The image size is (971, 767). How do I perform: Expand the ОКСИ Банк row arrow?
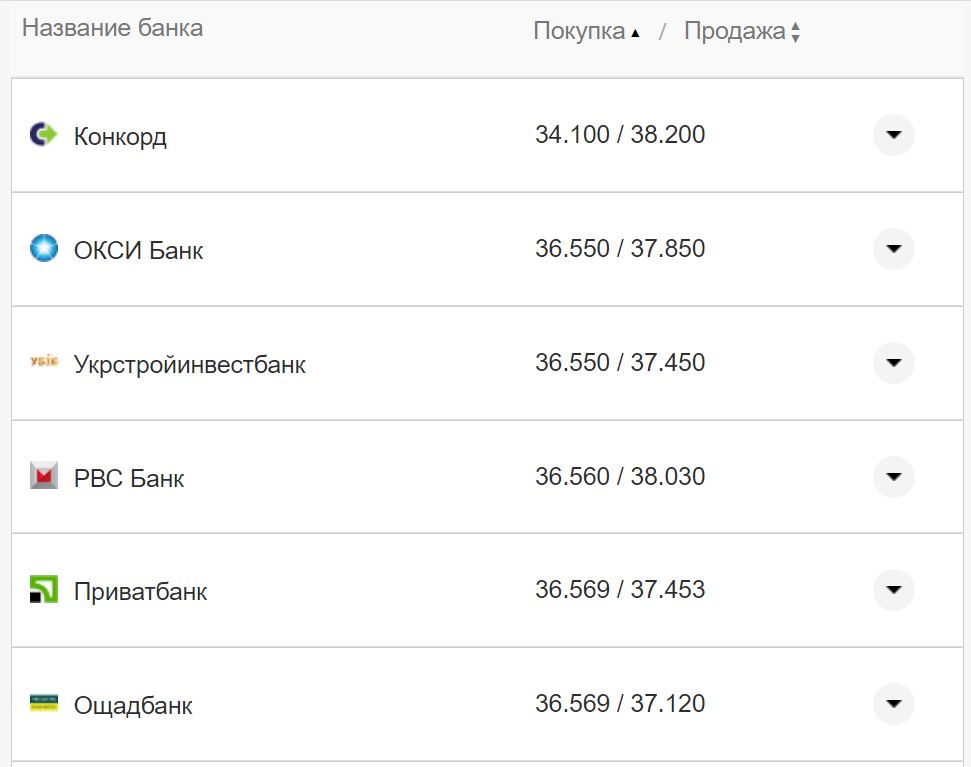(893, 248)
